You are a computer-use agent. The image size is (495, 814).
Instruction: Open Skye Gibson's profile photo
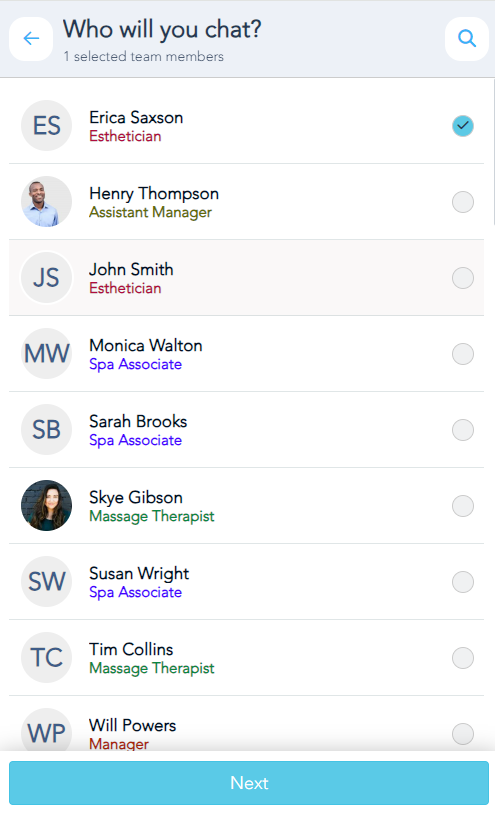(46, 506)
